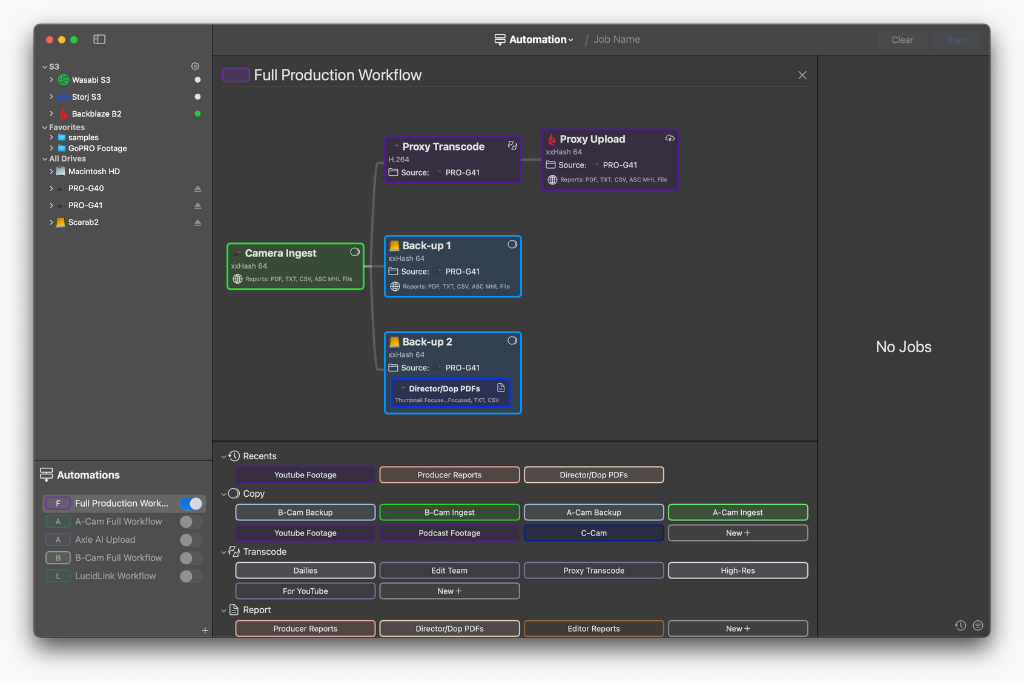Open the Automation mode dropdown
Image resolution: width=1024 pixels, height=683 pixels.
[534, 39]
